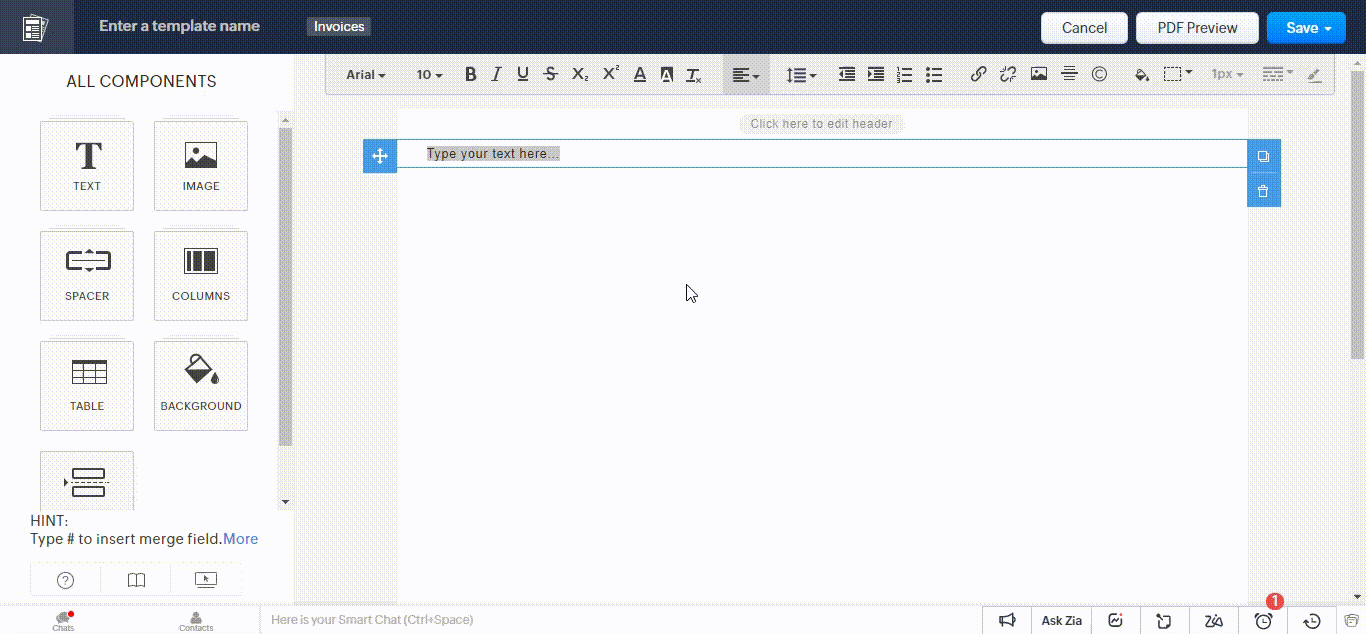This screenshot has width=1366, height=634.
Task: Open the Reminders alarm clock icon
Action: (x=1262, y=620)
